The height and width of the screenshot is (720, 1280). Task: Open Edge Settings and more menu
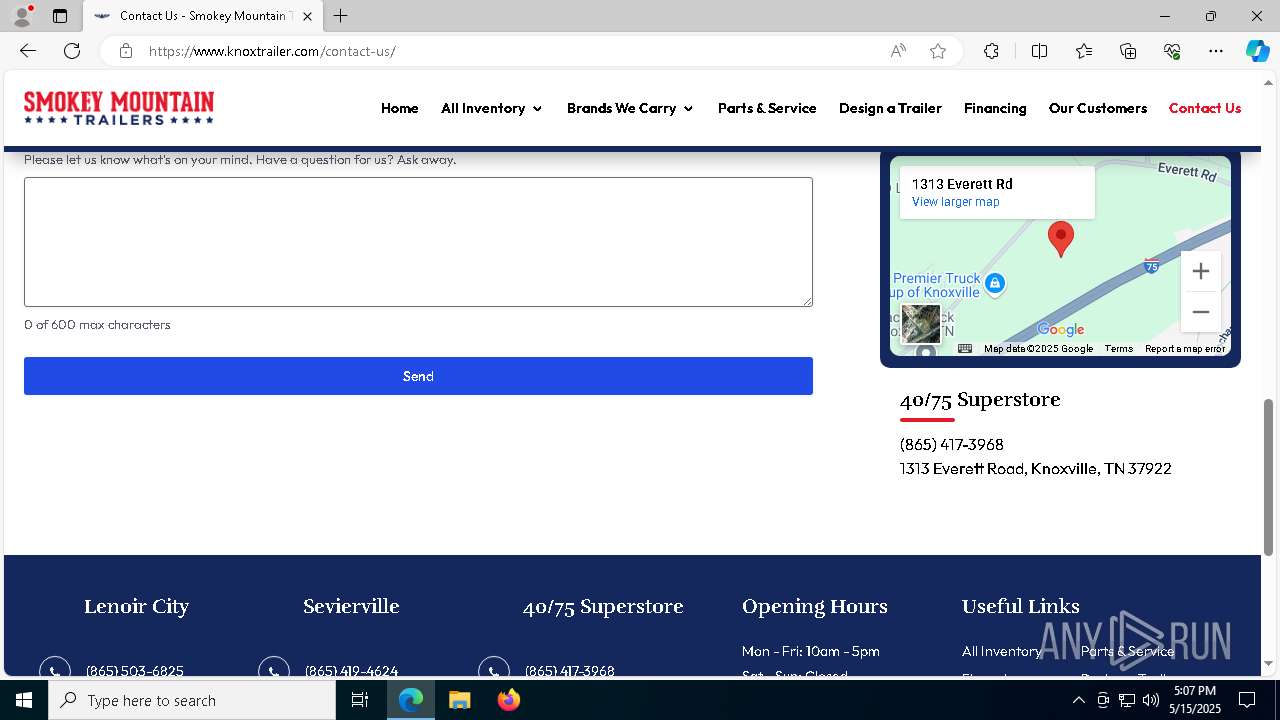[x=1216, y=51]
